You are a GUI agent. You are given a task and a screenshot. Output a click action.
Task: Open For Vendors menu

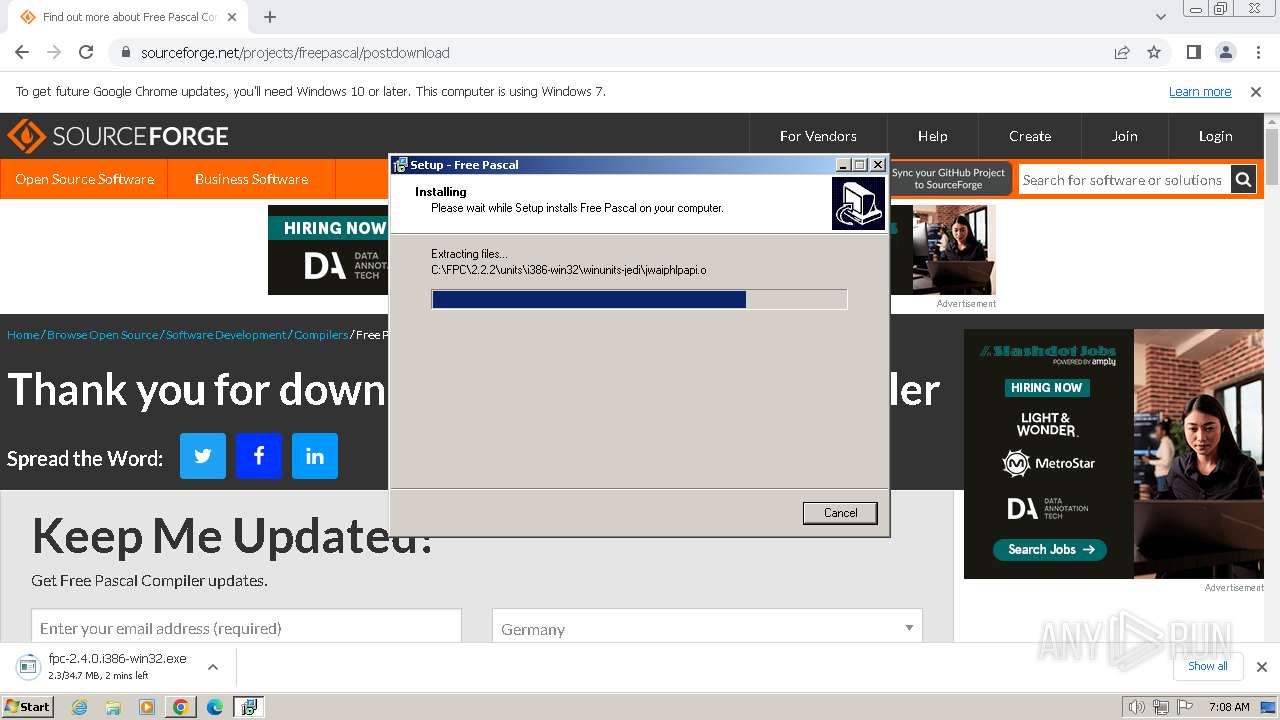pos(818,136)
